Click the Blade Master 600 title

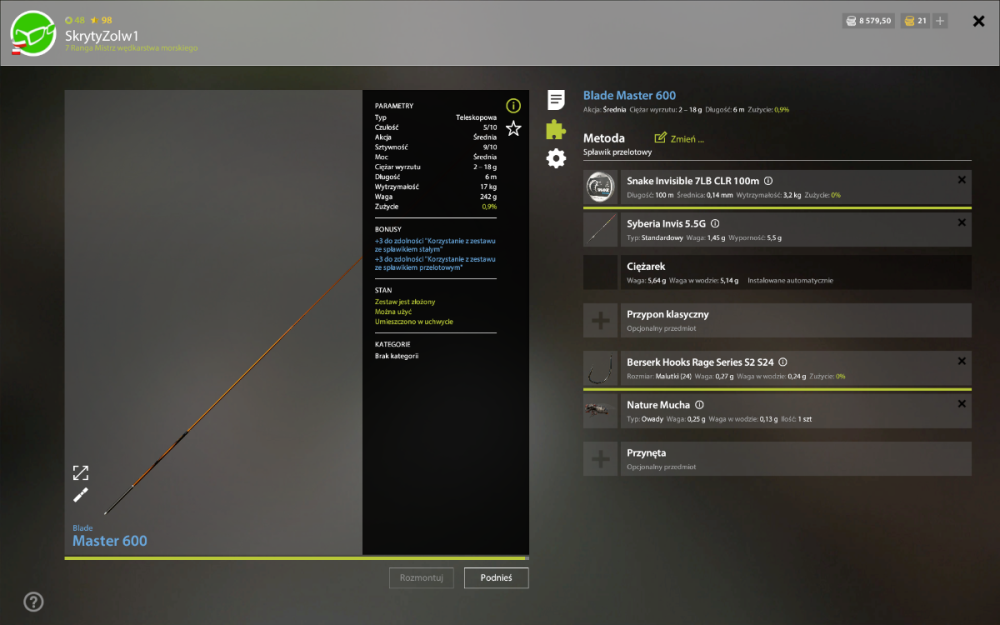(629, 96)
